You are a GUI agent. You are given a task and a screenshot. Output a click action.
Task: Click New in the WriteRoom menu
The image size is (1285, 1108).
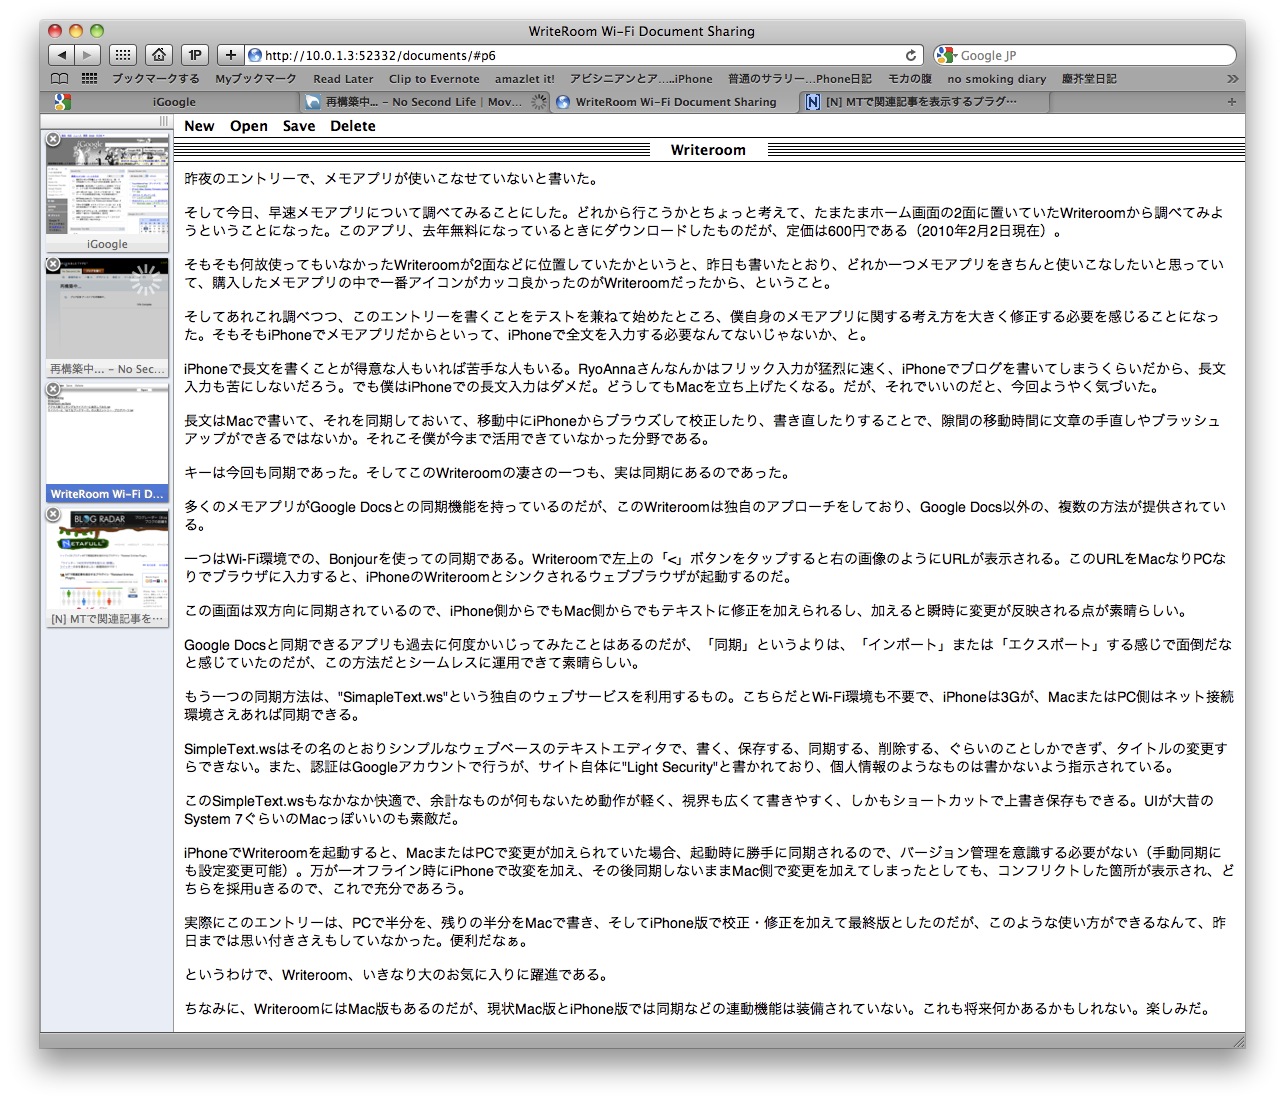[x=199, y=126]
